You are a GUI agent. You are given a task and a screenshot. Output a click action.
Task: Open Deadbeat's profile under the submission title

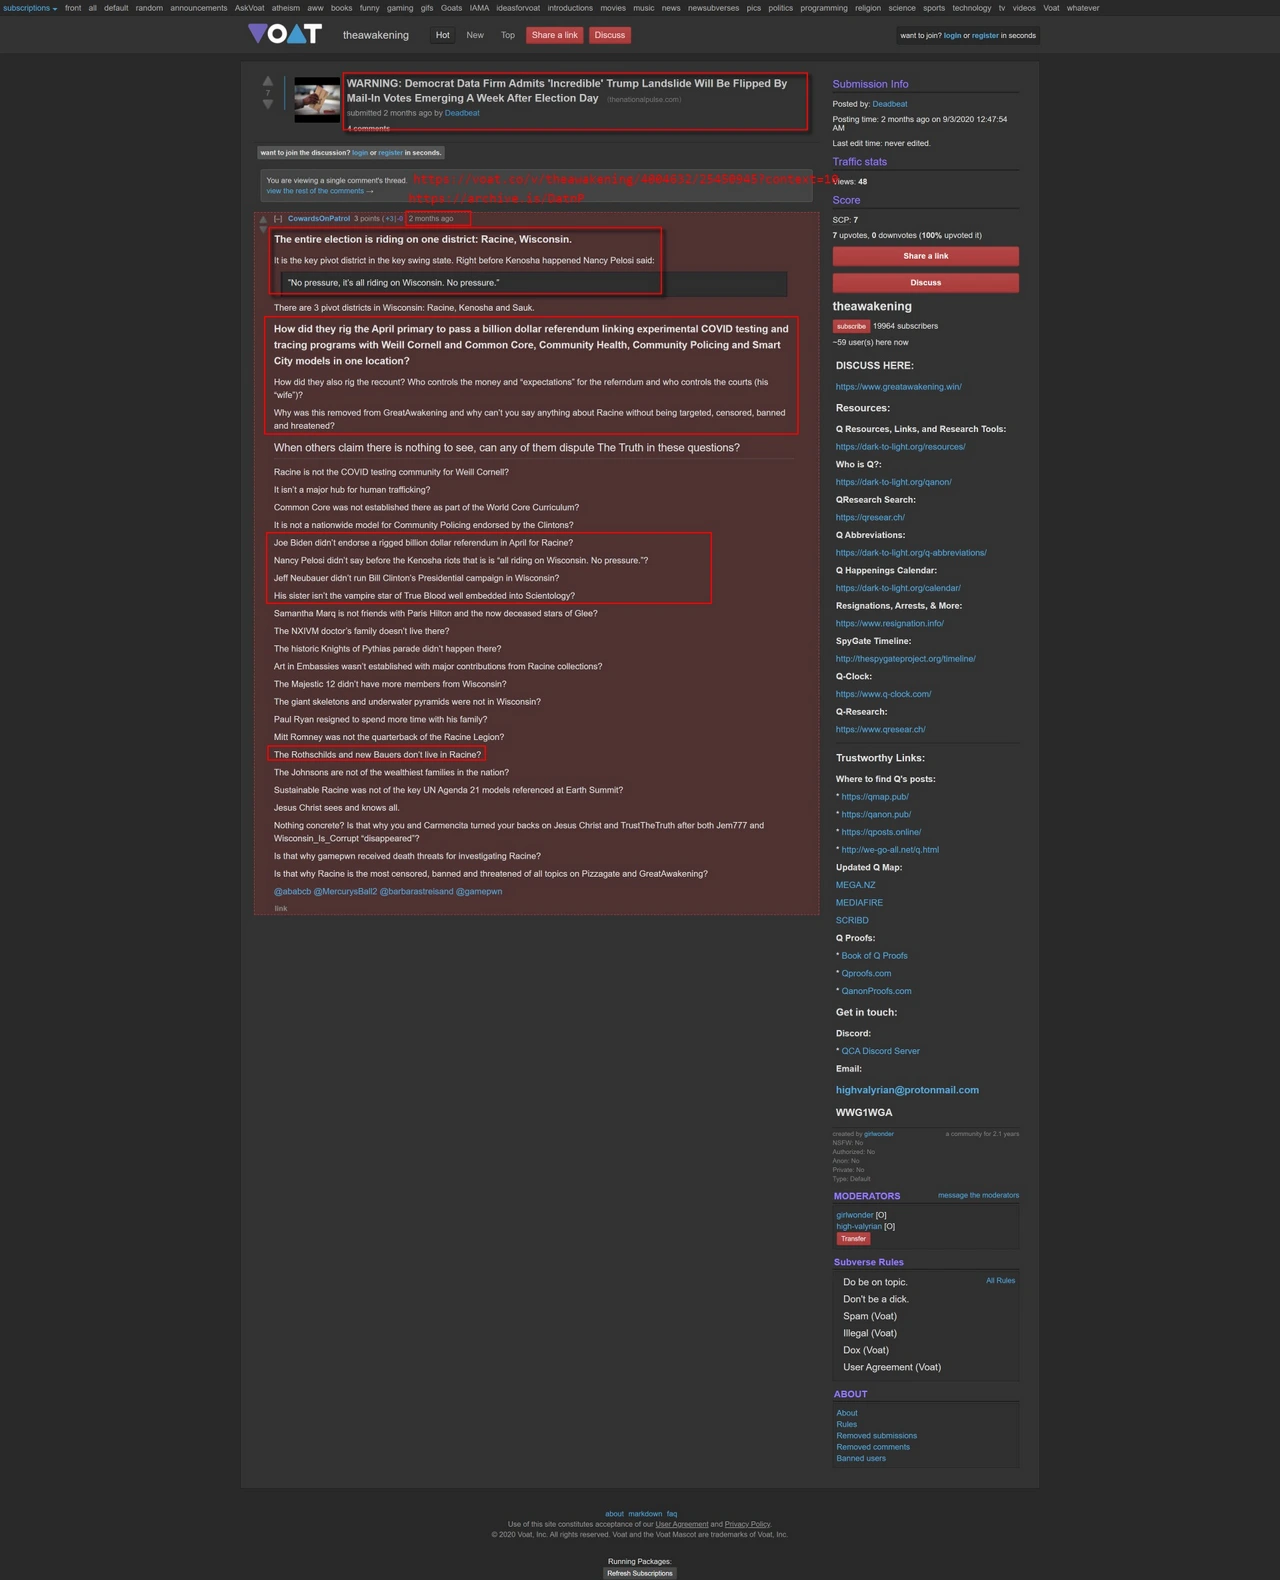[x=462, y=113]
